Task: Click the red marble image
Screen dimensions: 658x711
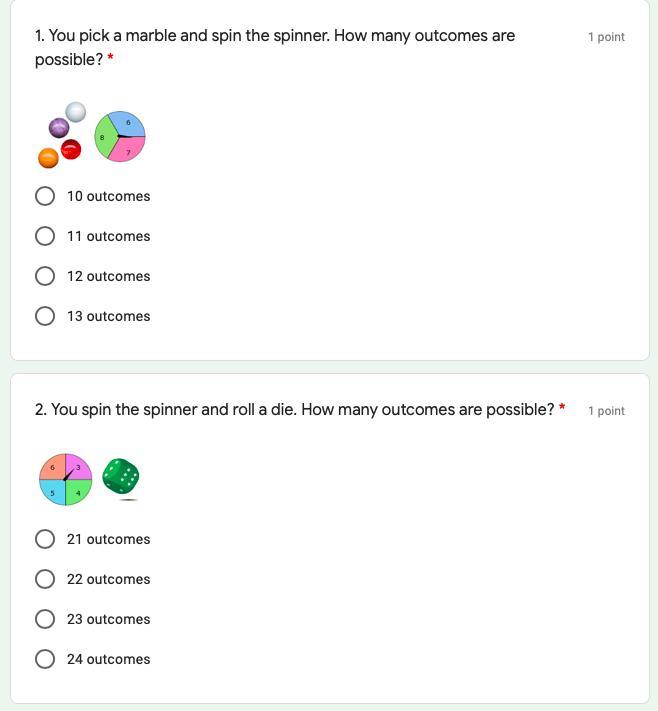Action: point(71,150)
